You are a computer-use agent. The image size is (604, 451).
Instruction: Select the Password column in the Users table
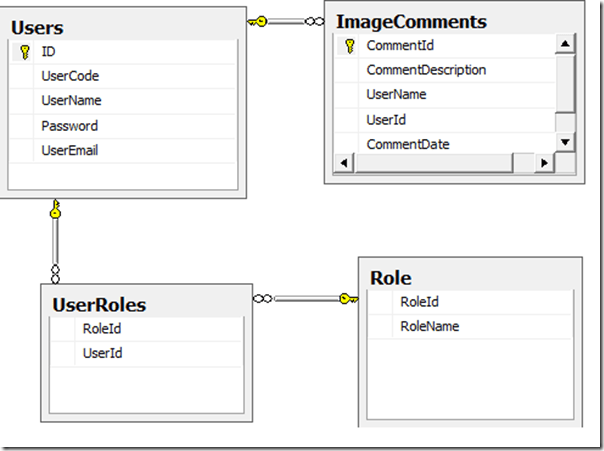click(70, 126)
